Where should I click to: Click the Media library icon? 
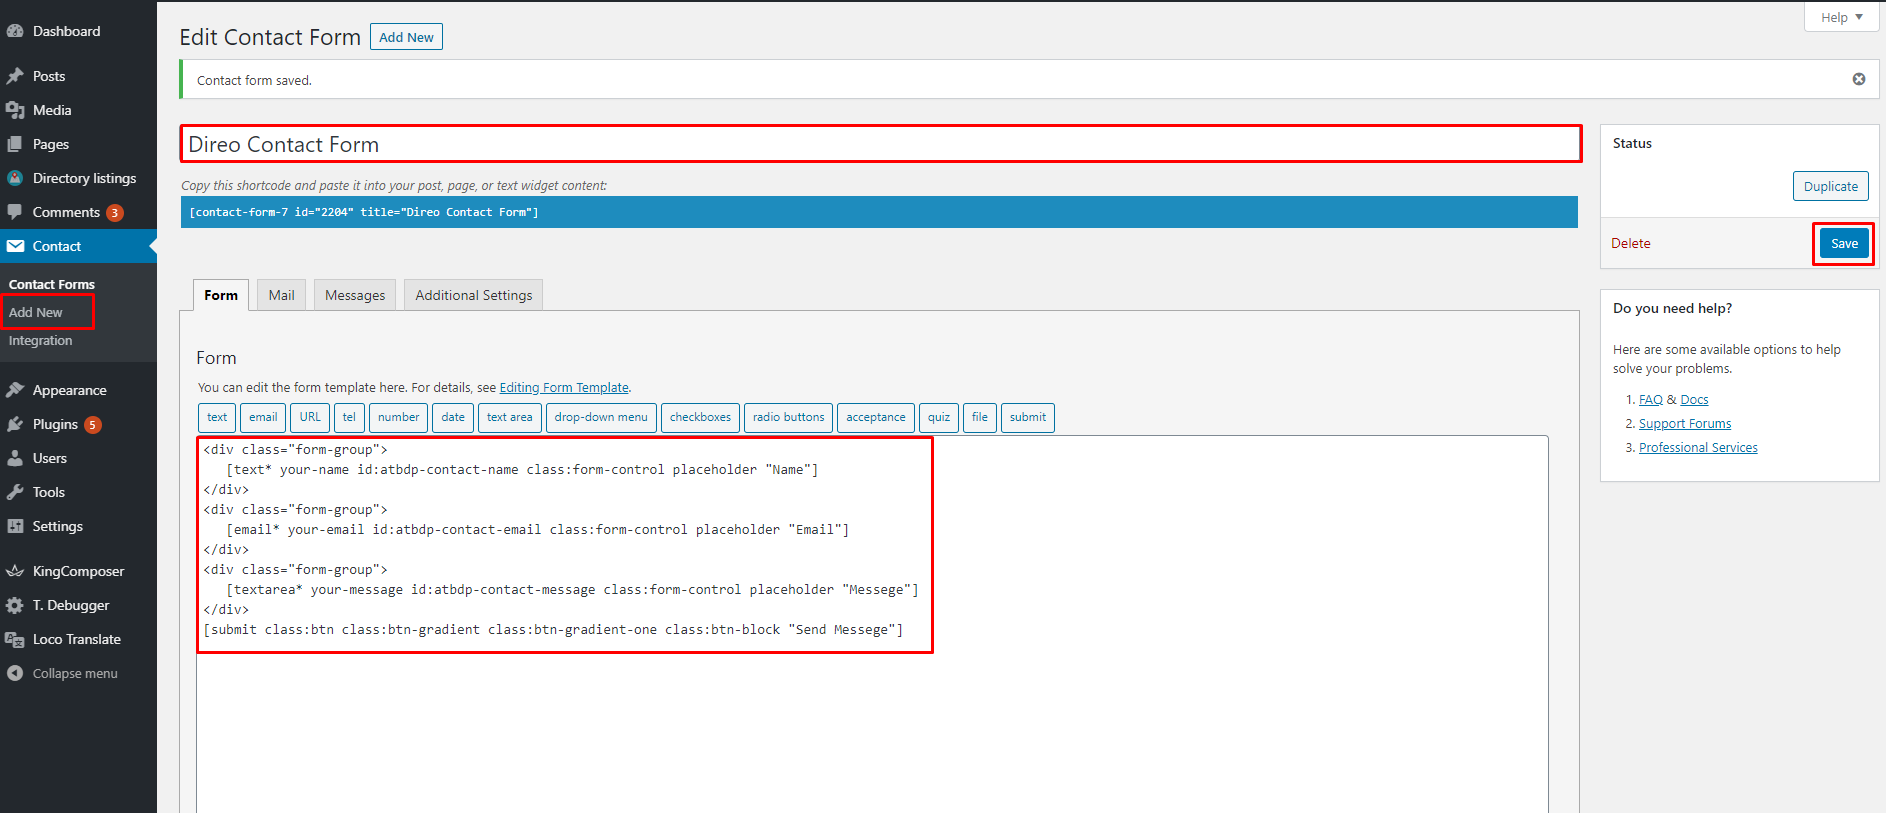click(x=15, y=110)
